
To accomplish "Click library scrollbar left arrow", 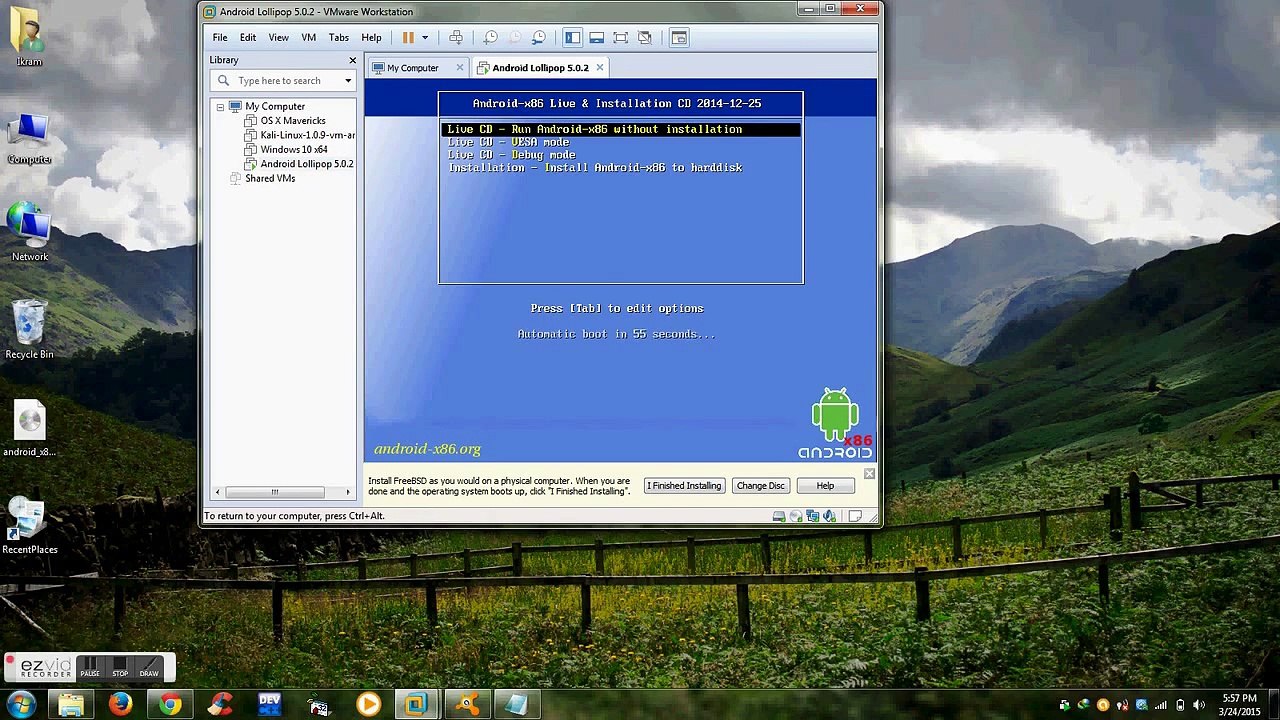I will coord(218,492).
